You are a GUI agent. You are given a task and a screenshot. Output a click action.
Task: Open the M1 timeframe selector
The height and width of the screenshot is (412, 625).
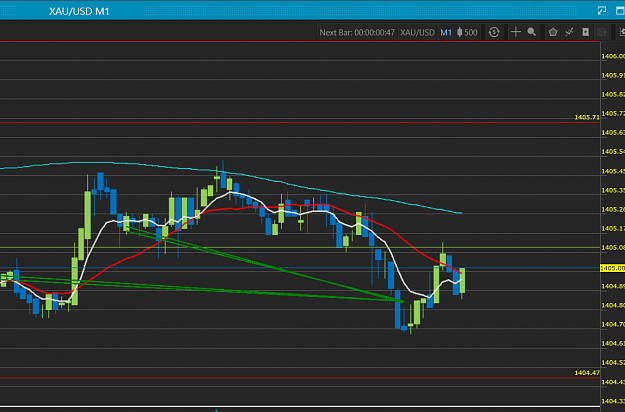[446, 32]
